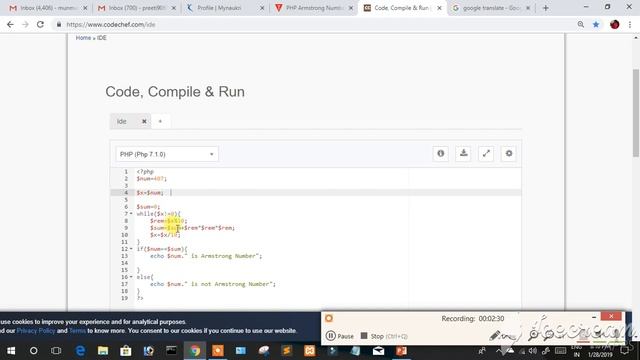Click line 13 echo 'is Armstrong Number'
The image size is (640, 360).
[x=206, y=256]
